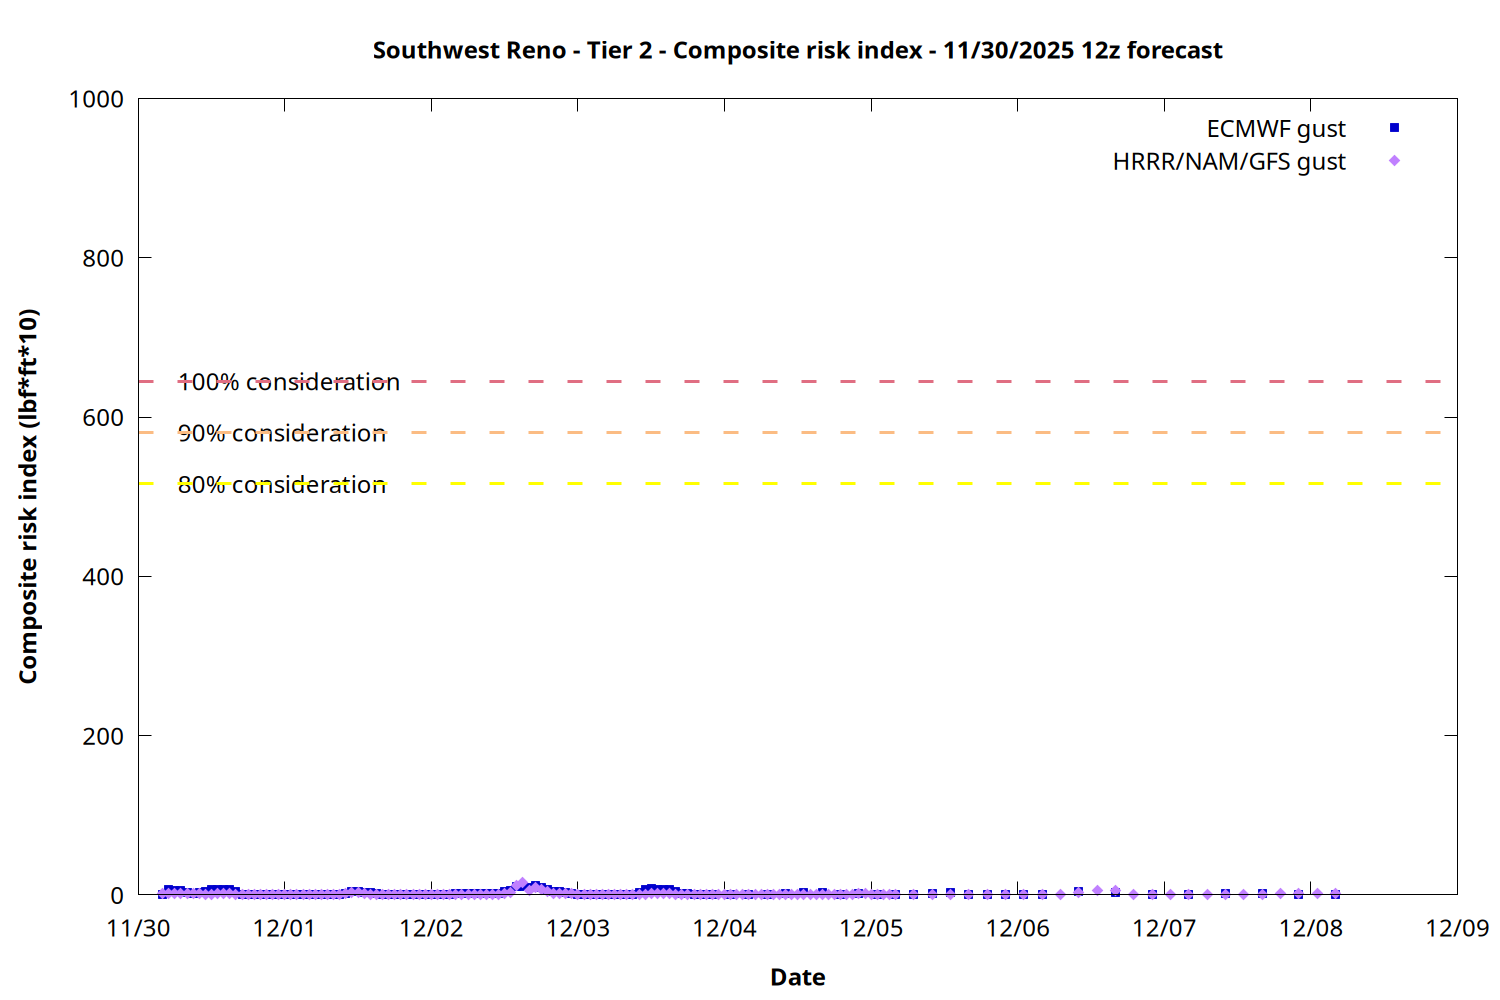
Task: Click the 90% consideration threshold label
Action: 282,433
